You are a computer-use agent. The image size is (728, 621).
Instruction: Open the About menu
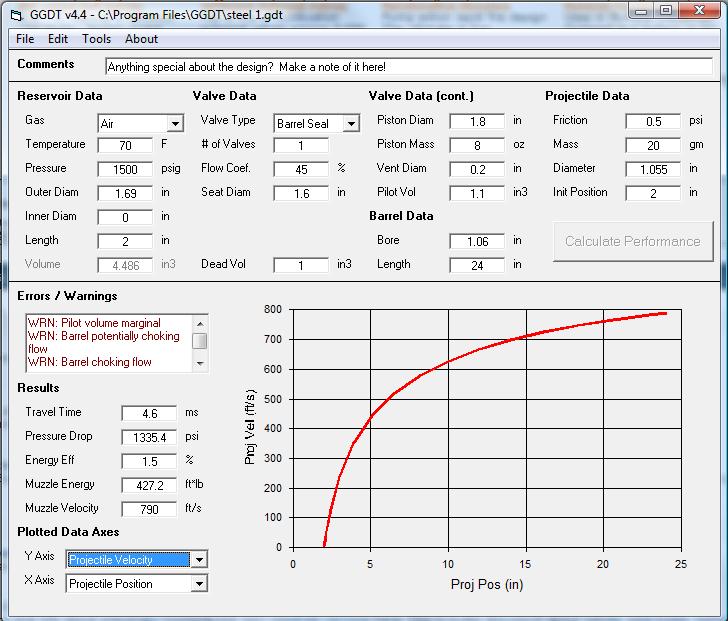pyautogui.click(x=141, y=39)
